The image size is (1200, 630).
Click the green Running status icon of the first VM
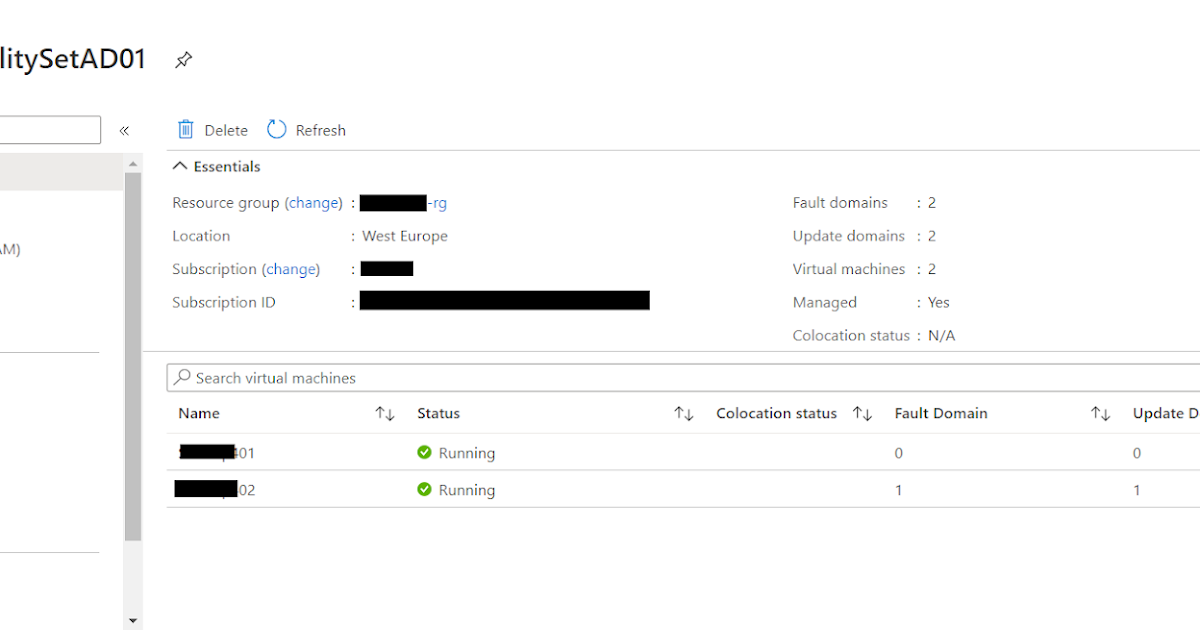click(425, 452)
